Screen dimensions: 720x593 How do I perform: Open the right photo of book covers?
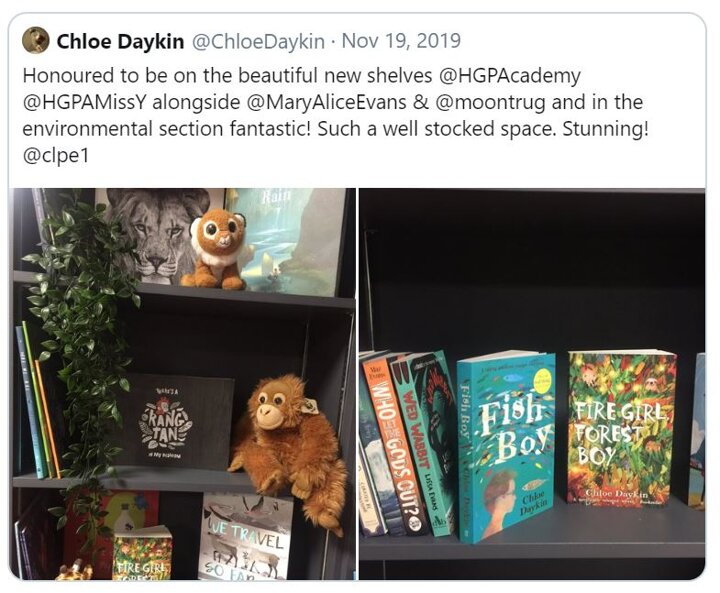(532, 384)
